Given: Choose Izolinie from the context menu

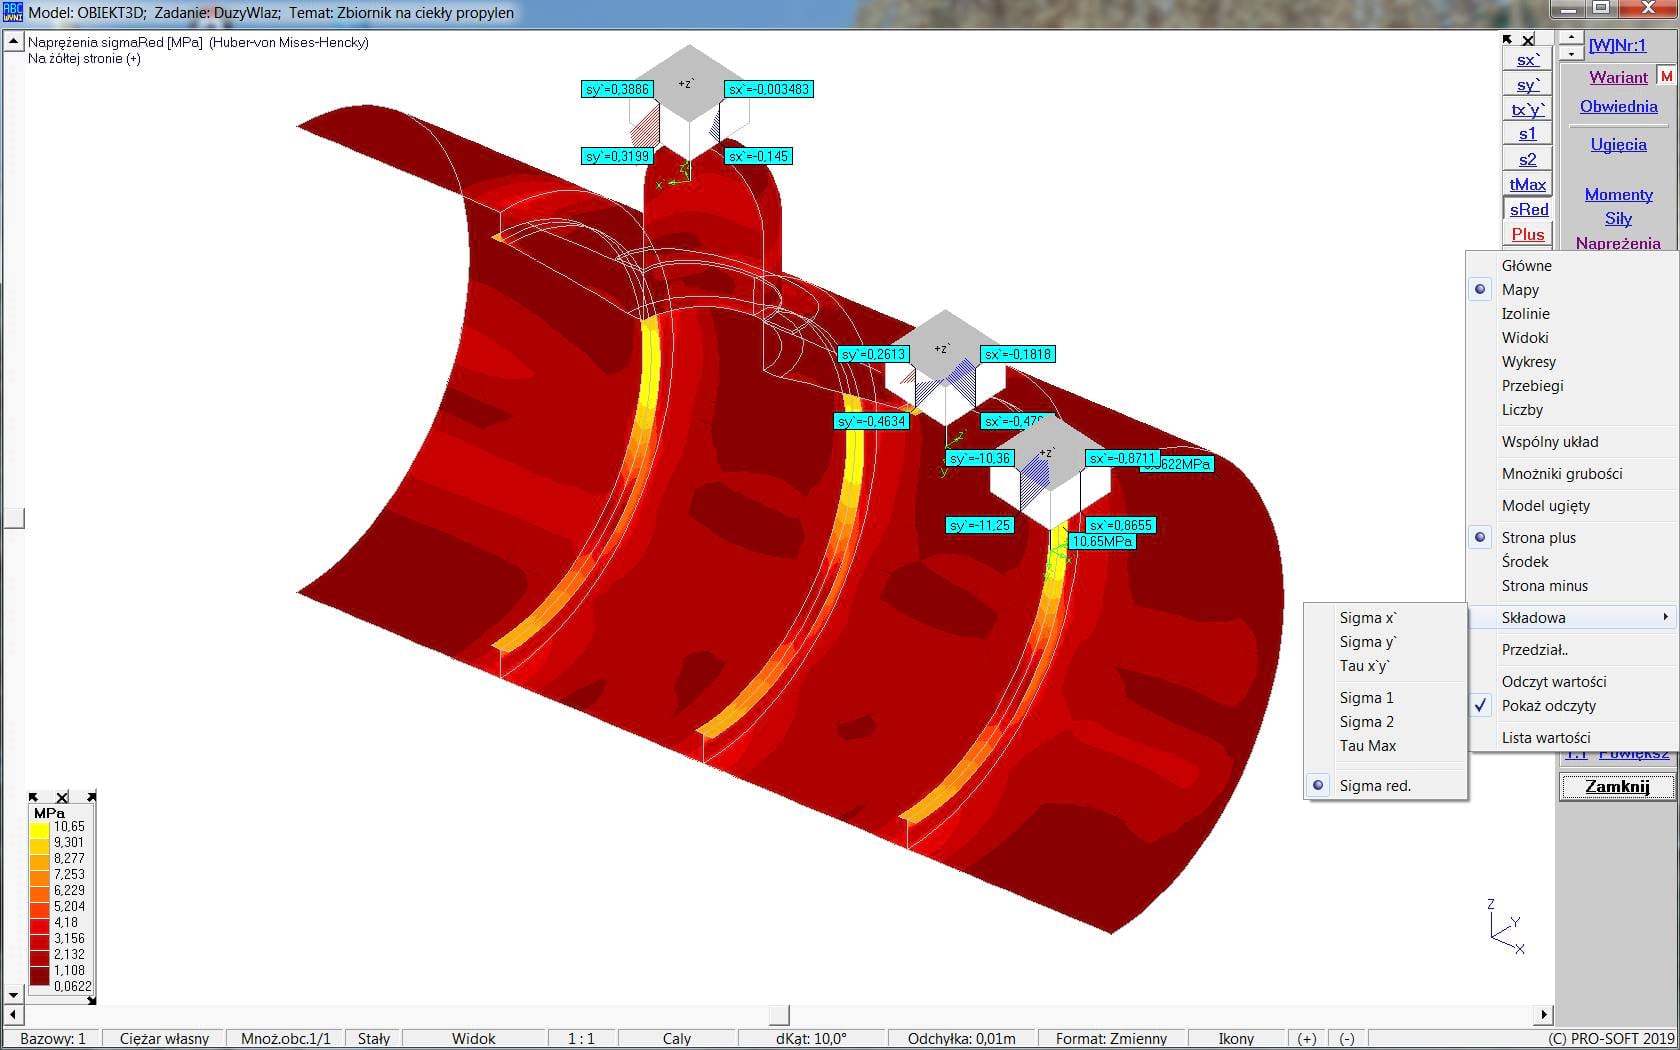Looking at the screenshot, I should coord(1525,314).
